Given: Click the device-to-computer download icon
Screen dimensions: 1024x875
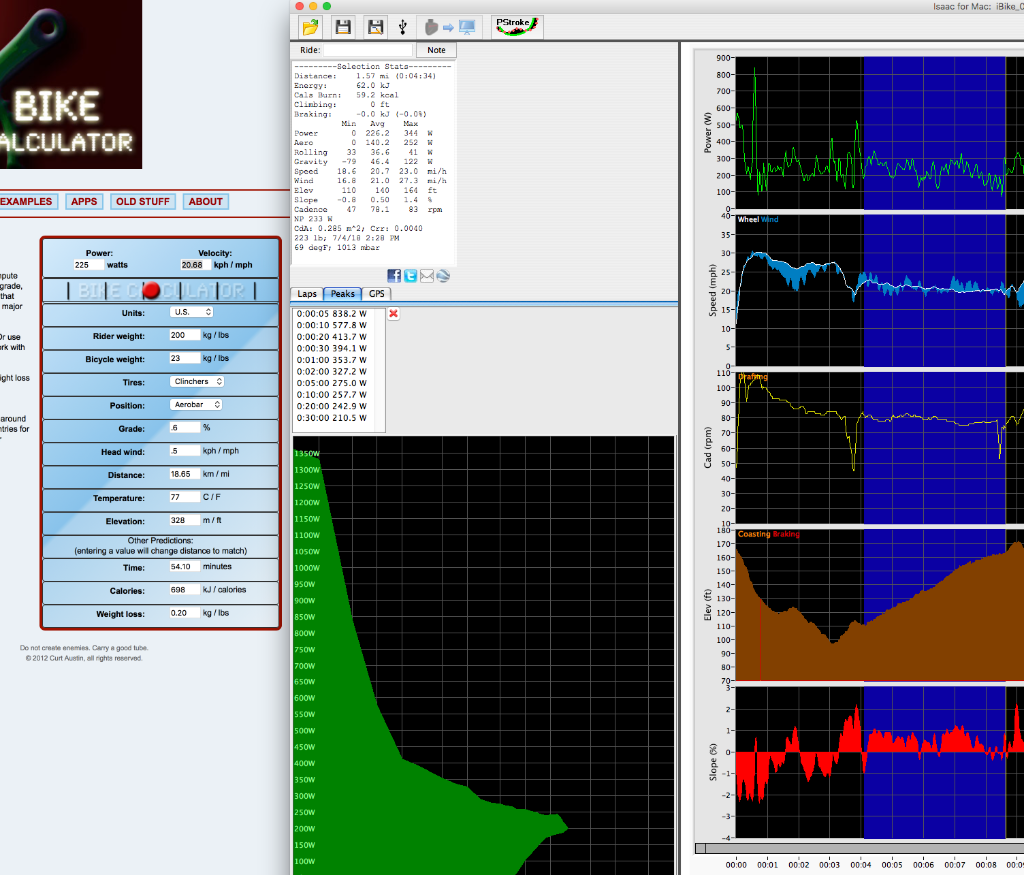Looking at the screenshot, I should coord(449,27).
